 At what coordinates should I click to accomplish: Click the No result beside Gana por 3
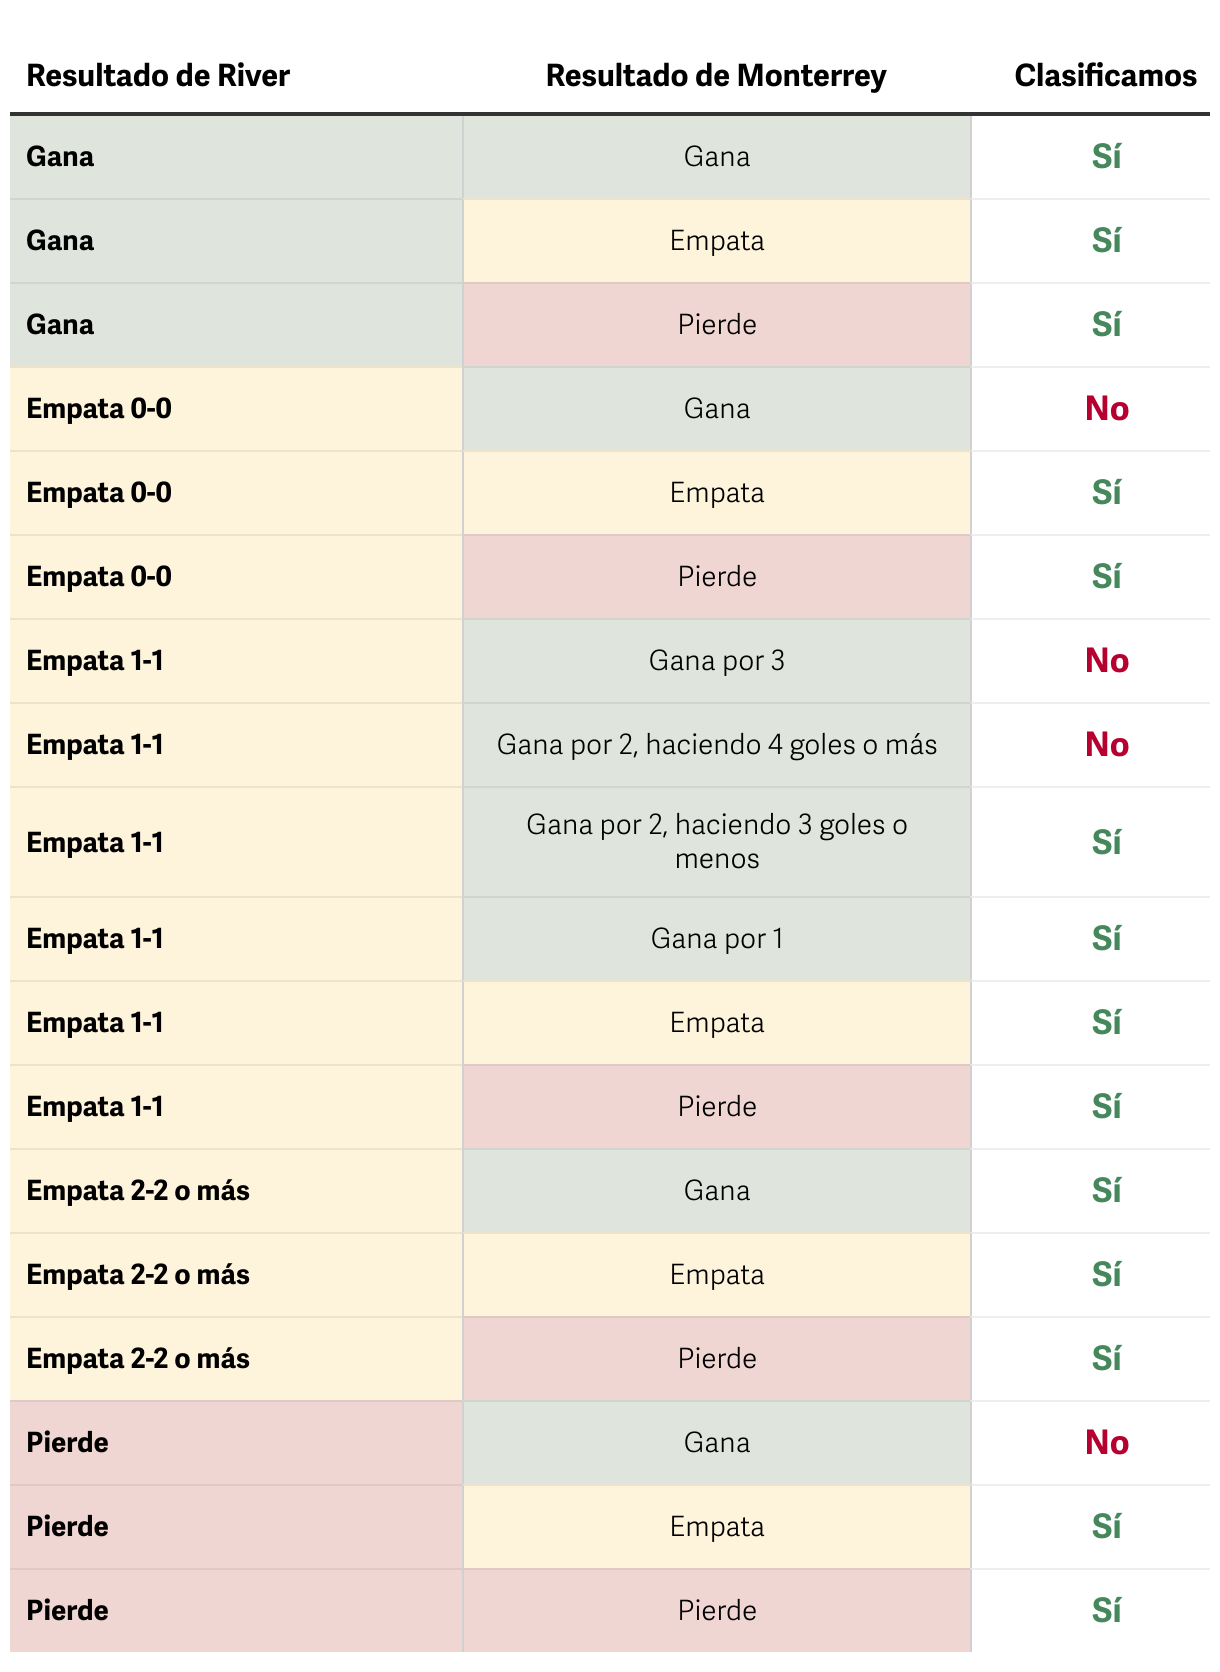(1107, 661)
